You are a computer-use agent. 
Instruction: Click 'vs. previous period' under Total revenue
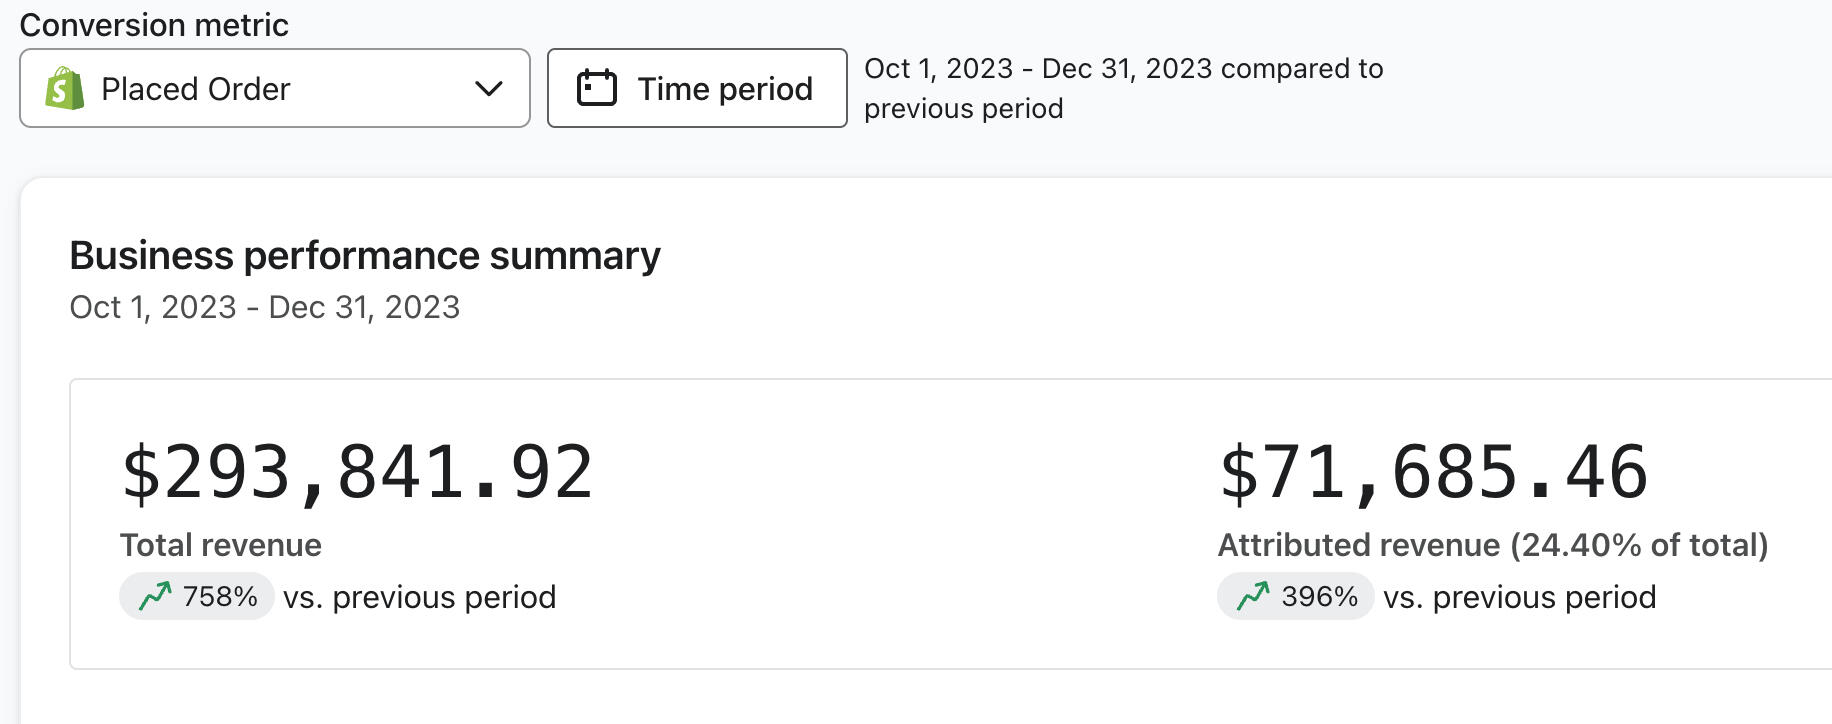(419, 597)
